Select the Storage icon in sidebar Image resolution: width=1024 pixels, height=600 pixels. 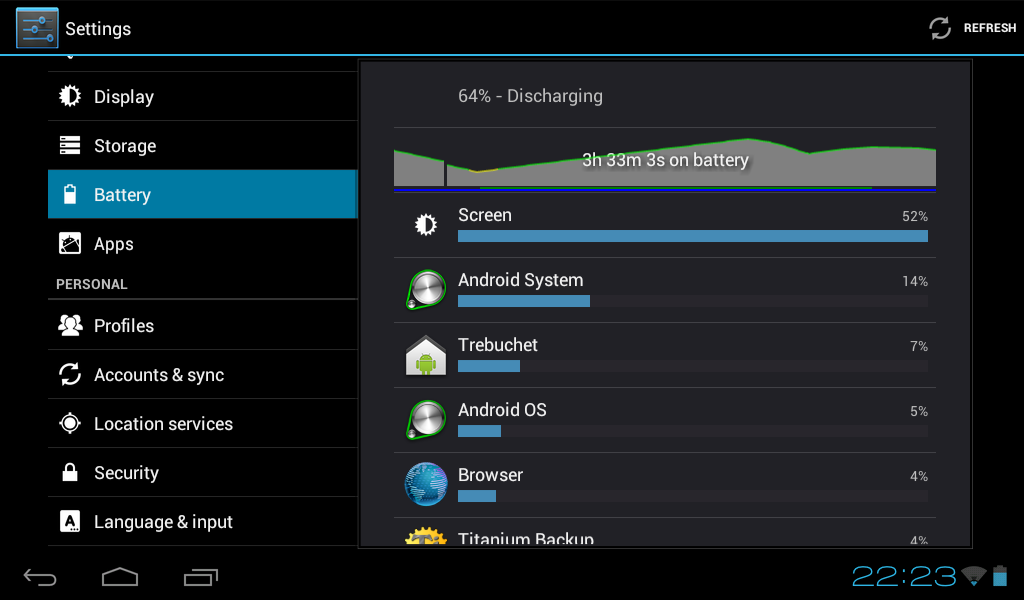(70, 145)
